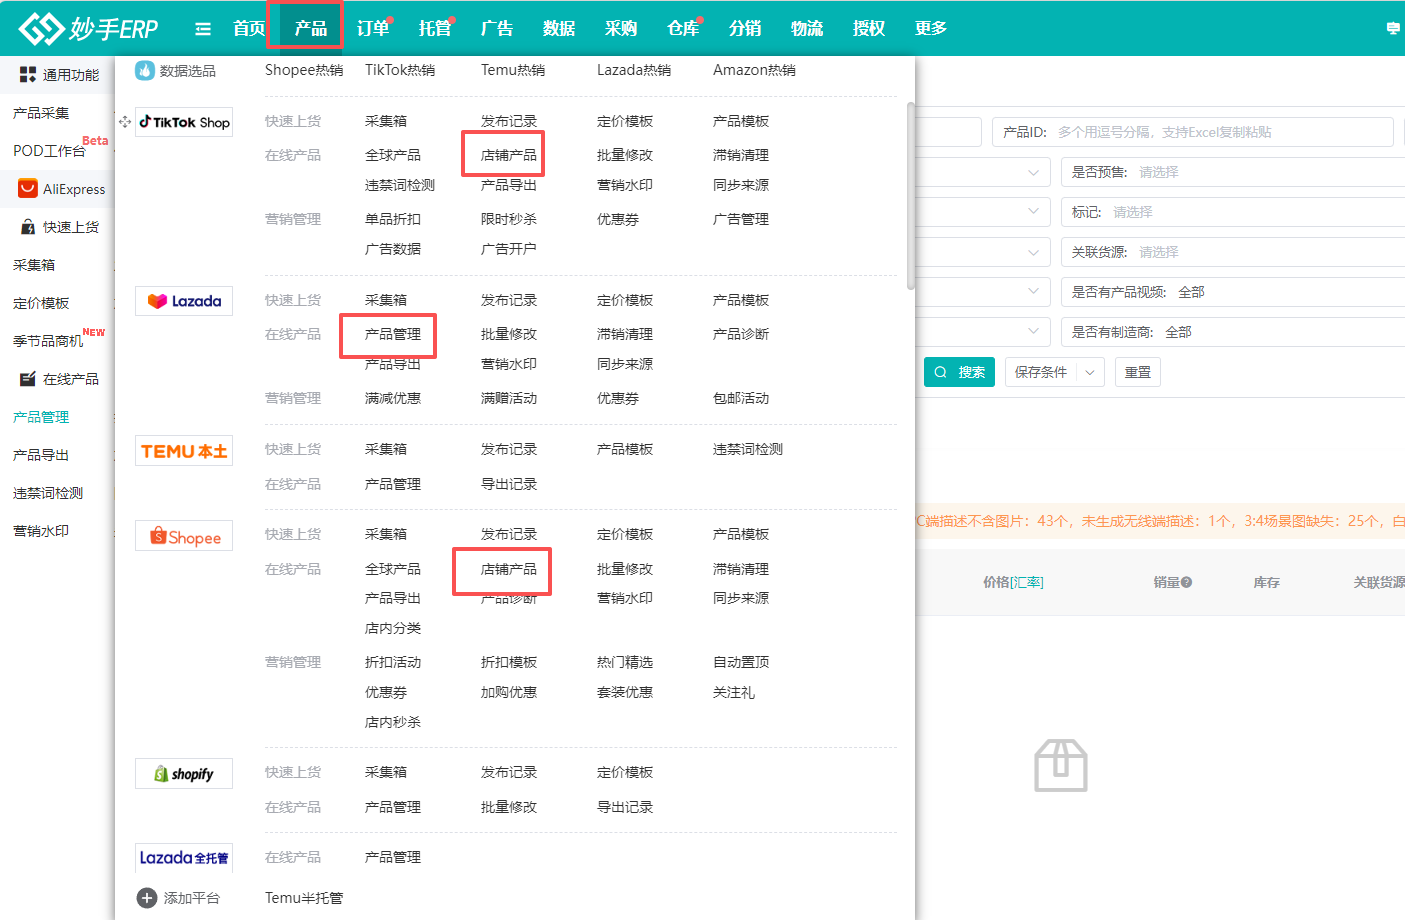Open the 保存条件 dropdown arrow

point(1090,372)
